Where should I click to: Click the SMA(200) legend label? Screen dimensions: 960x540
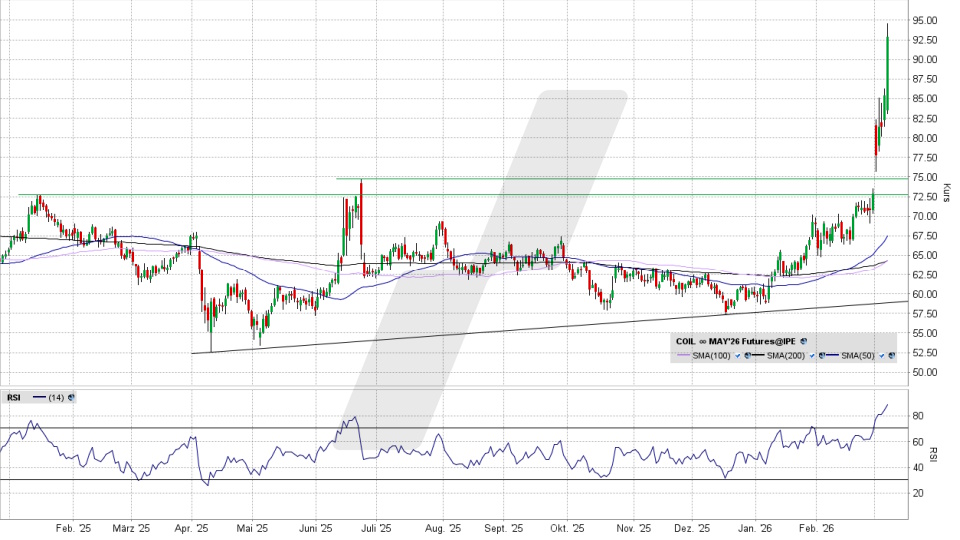[x=786, y=356]
